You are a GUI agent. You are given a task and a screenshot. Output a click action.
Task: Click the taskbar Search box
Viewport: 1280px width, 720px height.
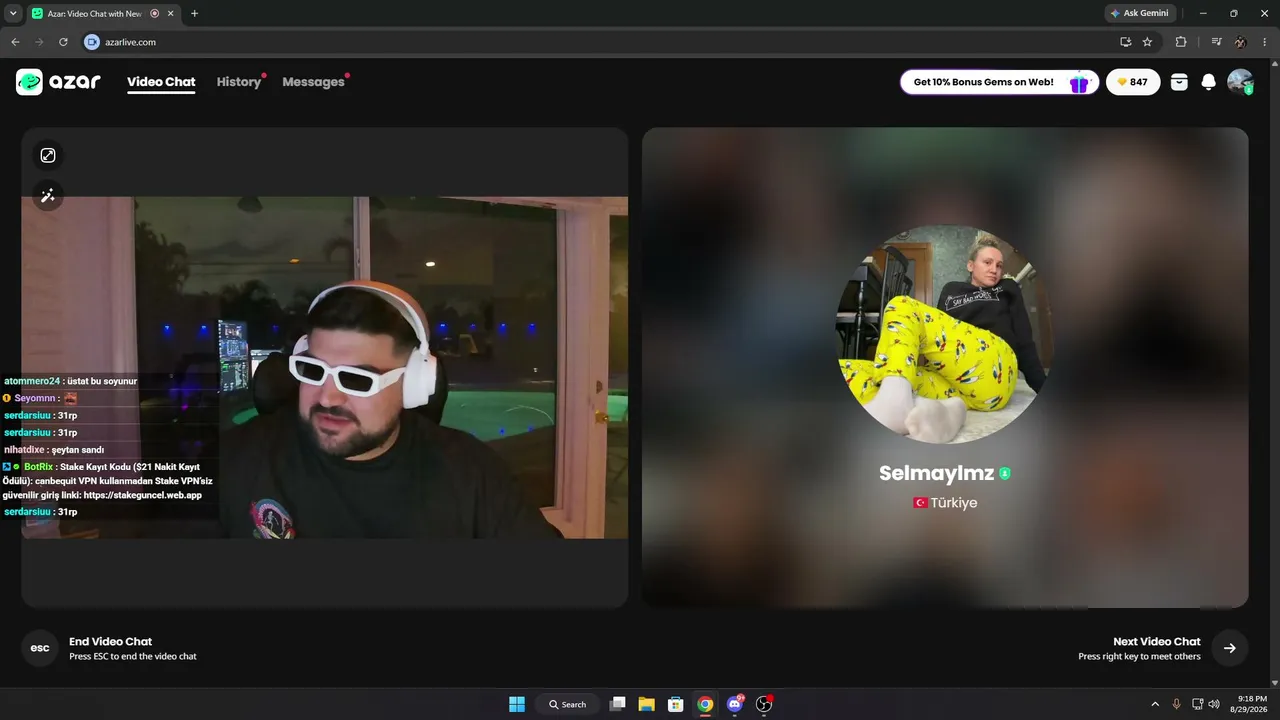568,704
